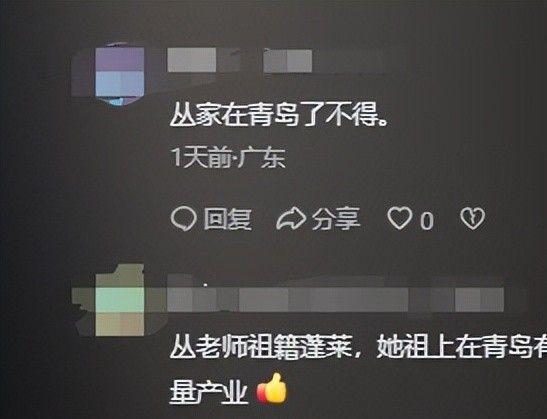Click the thumbs-up emoji in second comment
547x419 pixels.
[x=272, y=388]
